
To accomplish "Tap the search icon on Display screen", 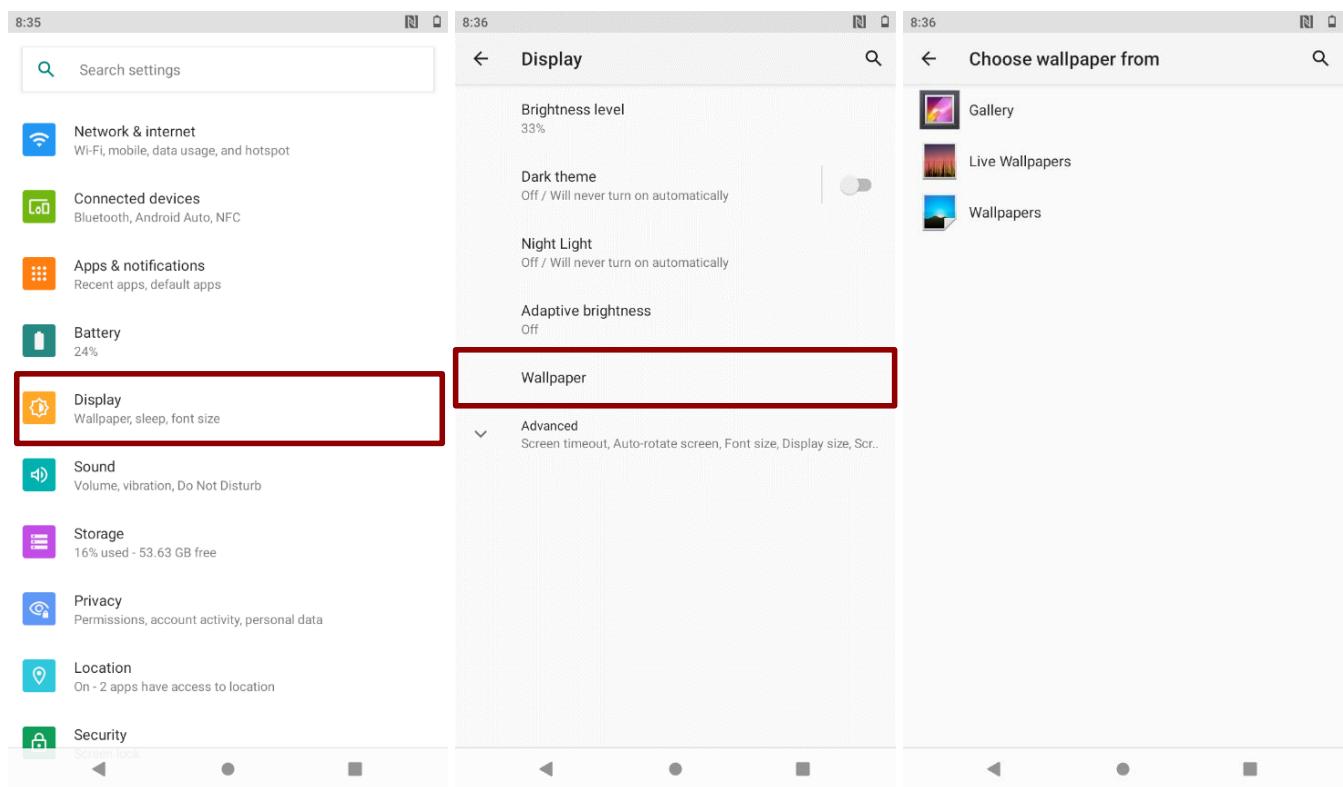I will coord(873,59).
